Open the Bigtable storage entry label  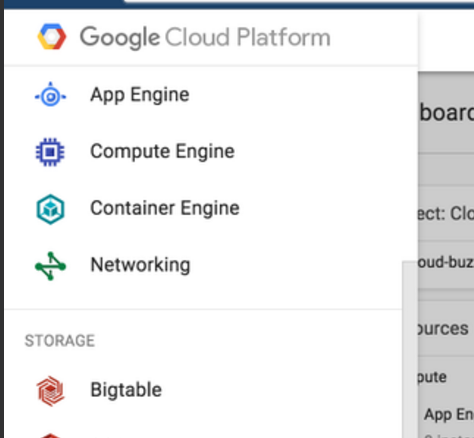126,390
